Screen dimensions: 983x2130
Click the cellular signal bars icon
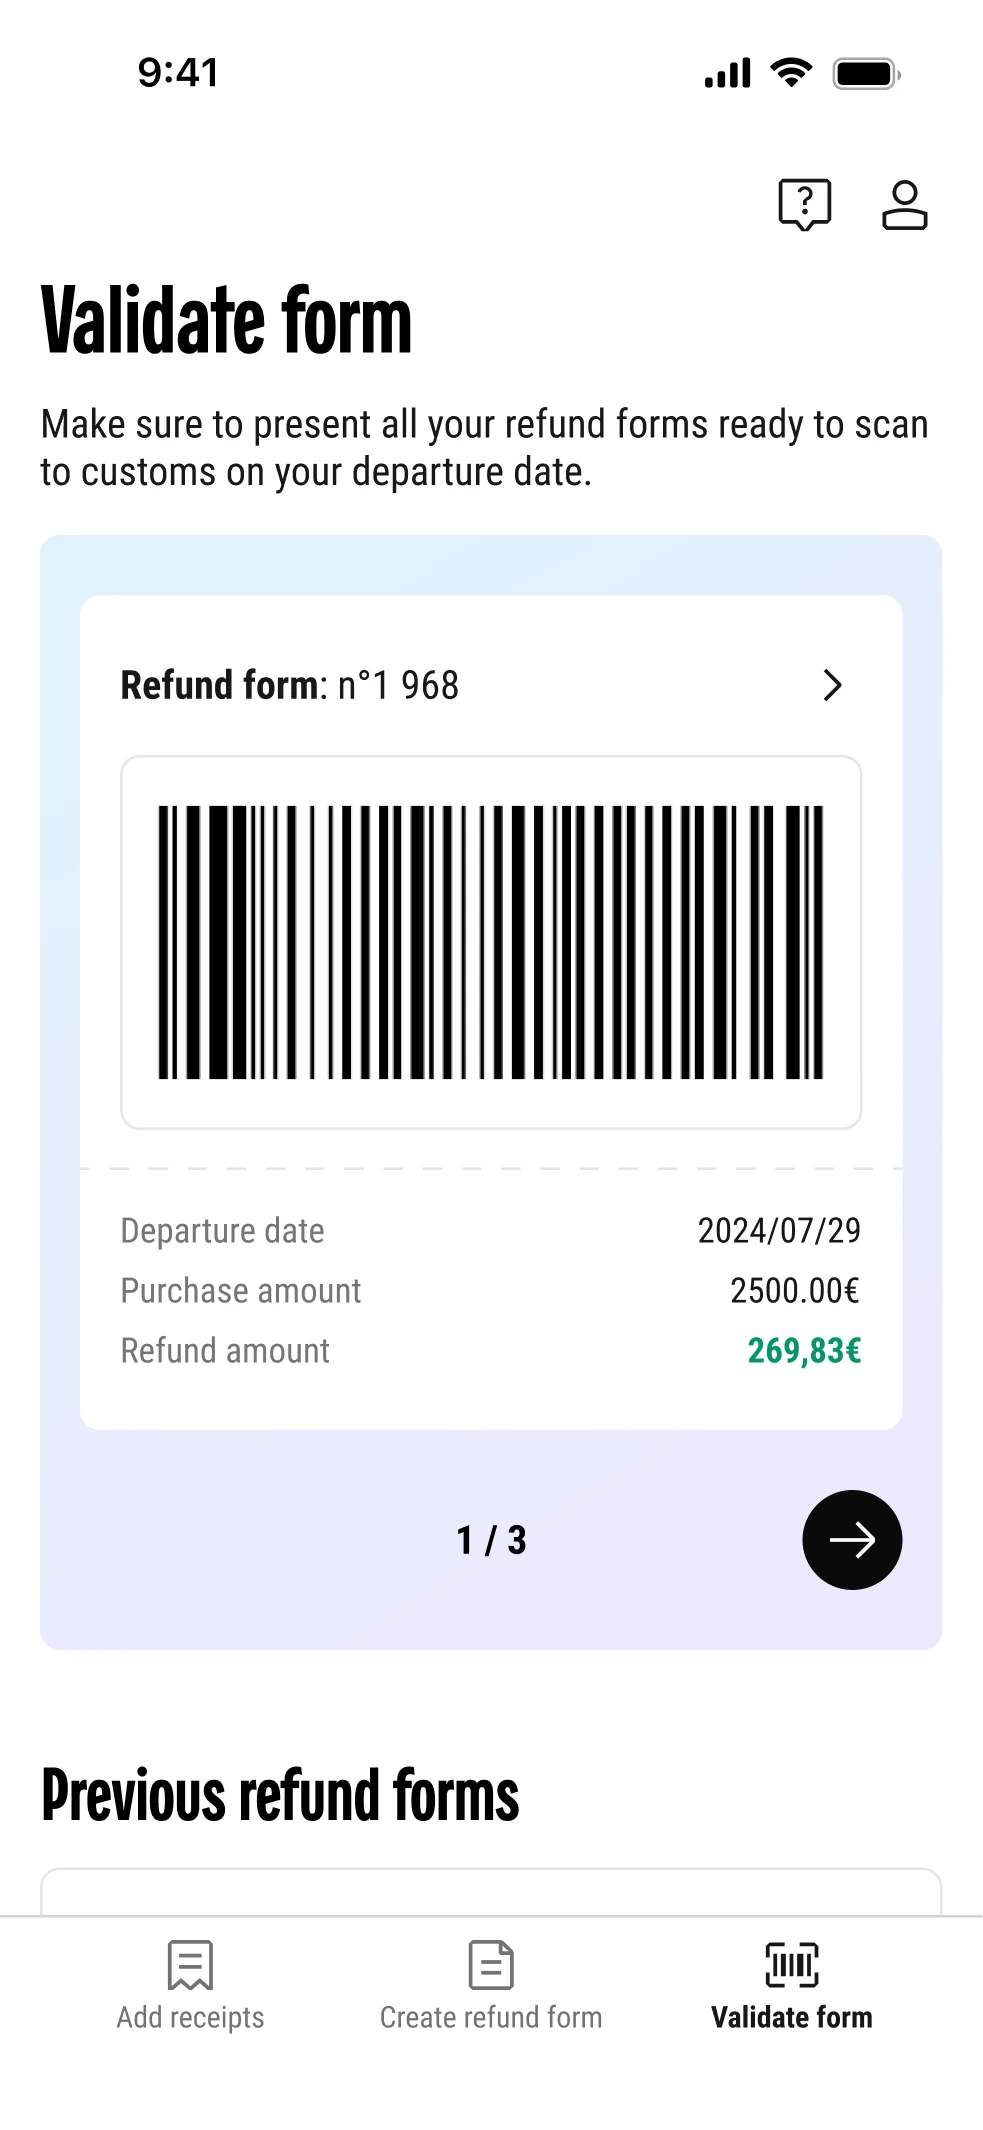[727, 74]
